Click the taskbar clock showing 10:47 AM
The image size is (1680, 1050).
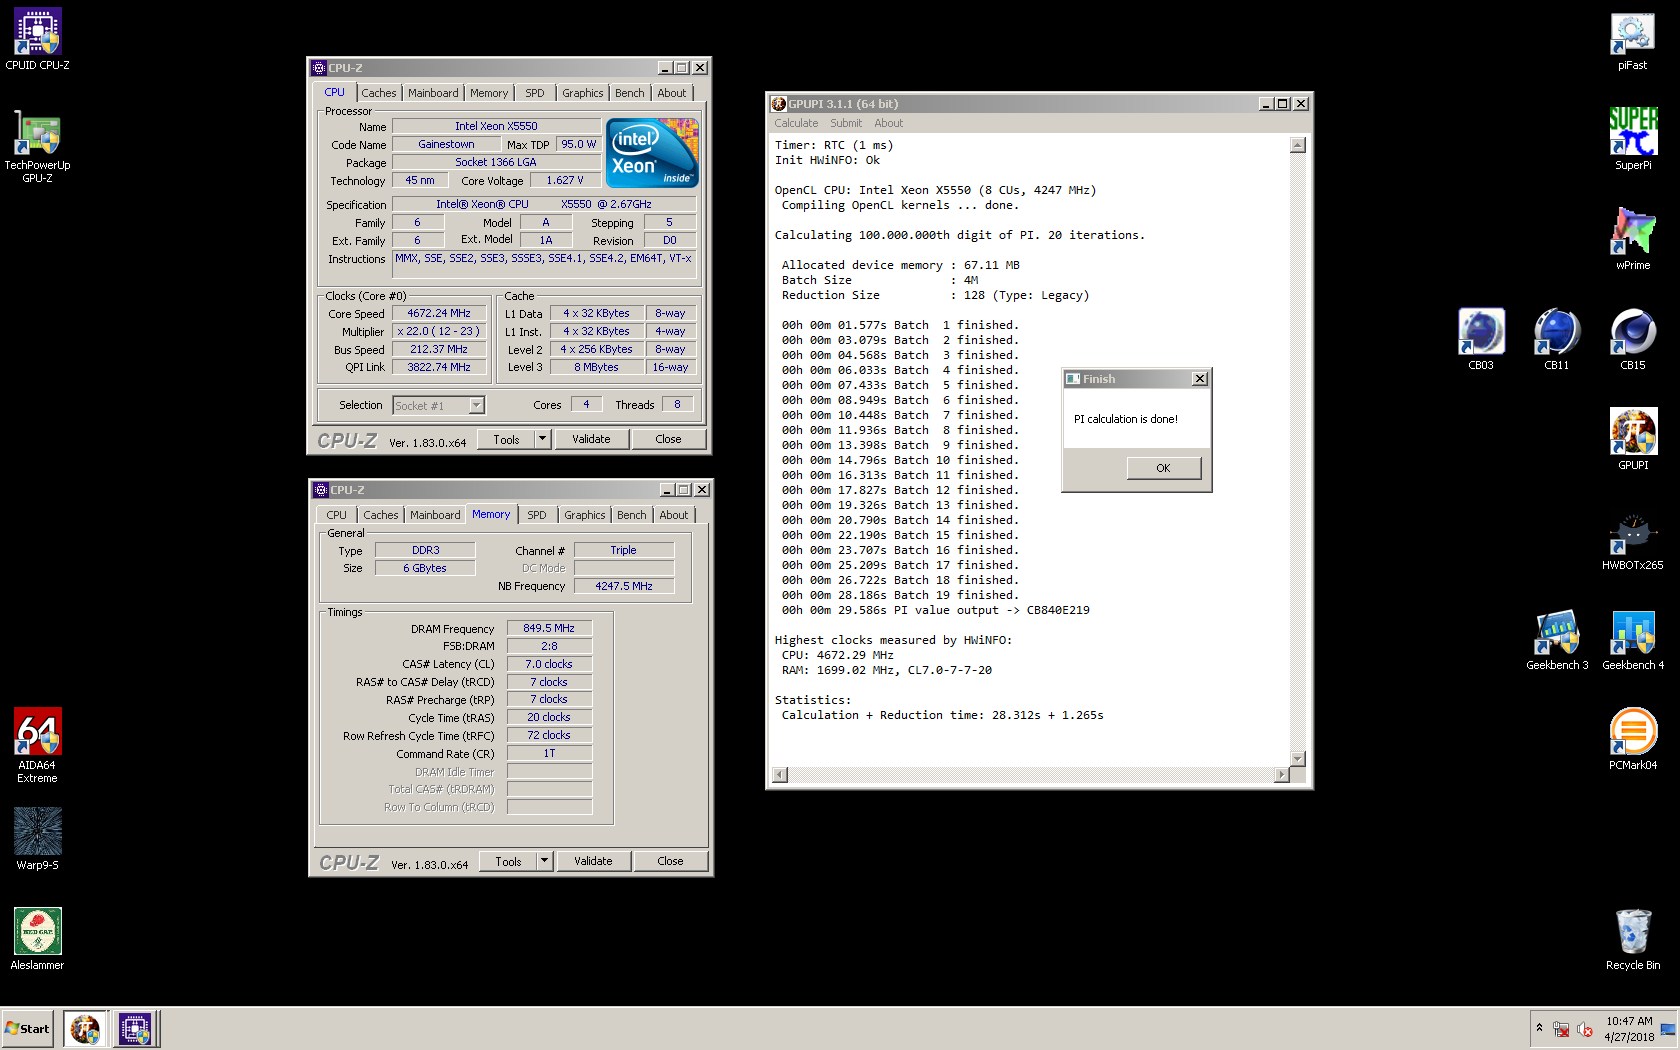[x=1629, y=1029]
